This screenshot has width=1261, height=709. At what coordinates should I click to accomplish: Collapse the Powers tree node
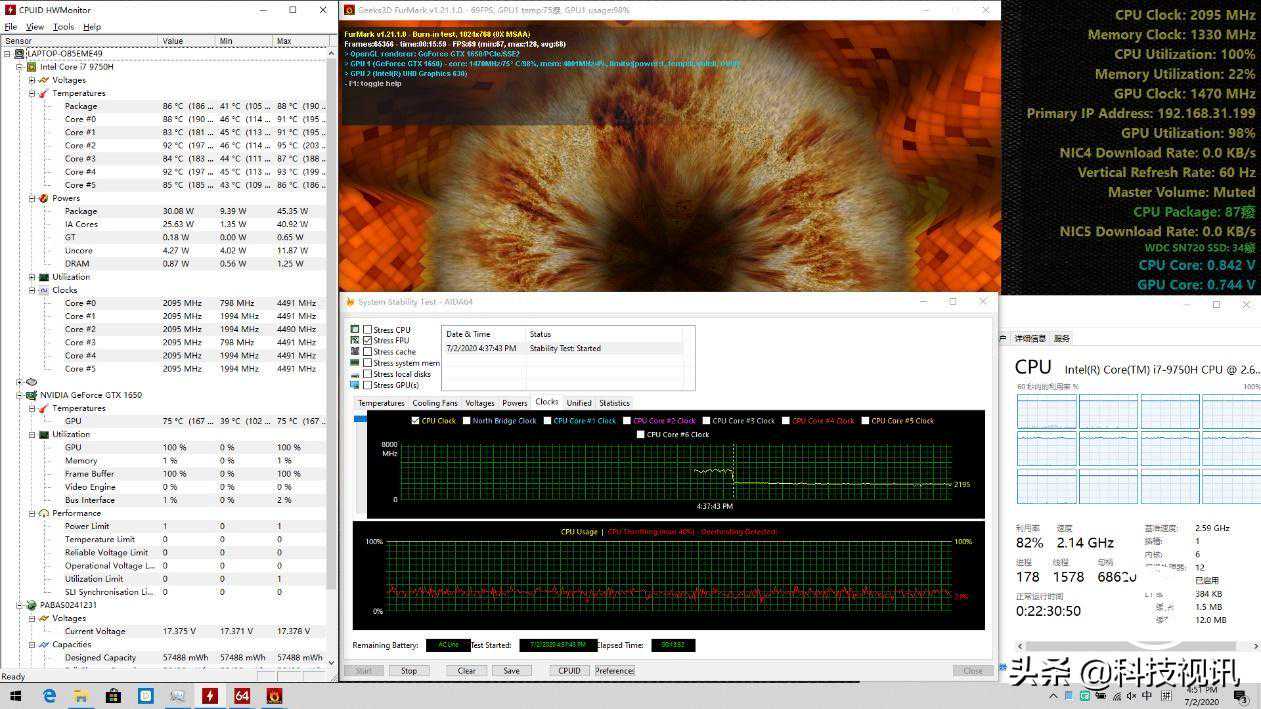(x=32, y=198)
